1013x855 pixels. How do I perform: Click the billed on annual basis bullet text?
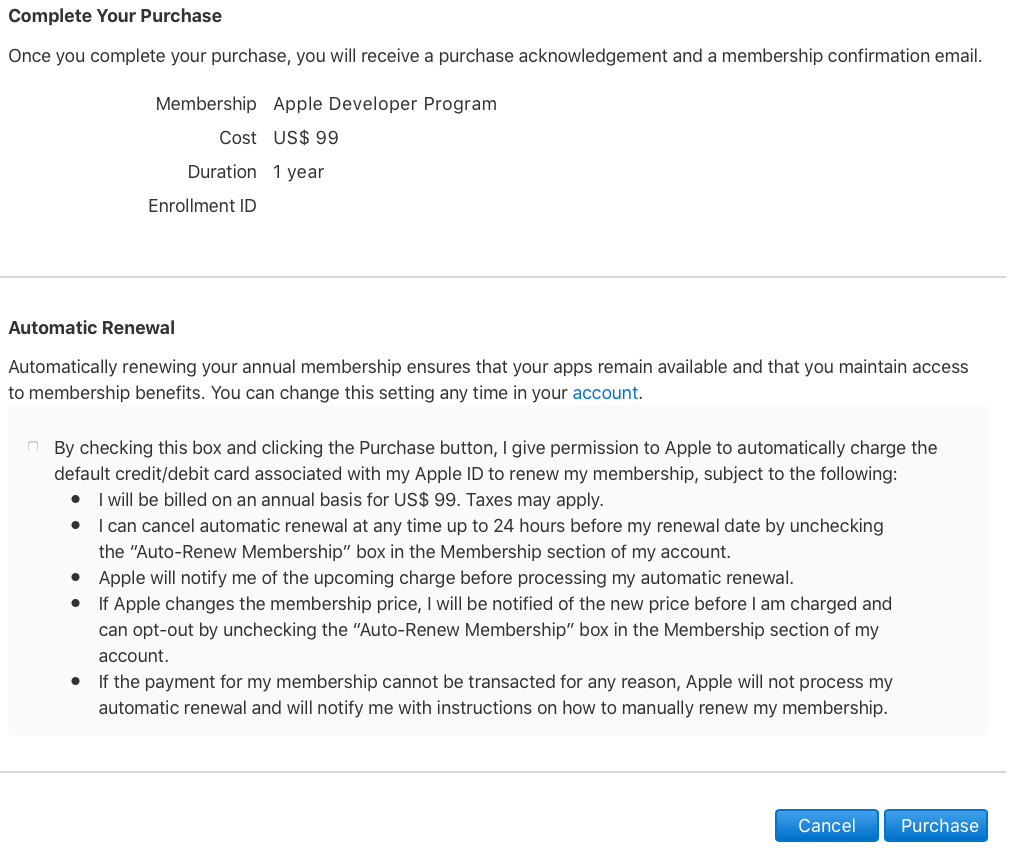tap(350, 499)
